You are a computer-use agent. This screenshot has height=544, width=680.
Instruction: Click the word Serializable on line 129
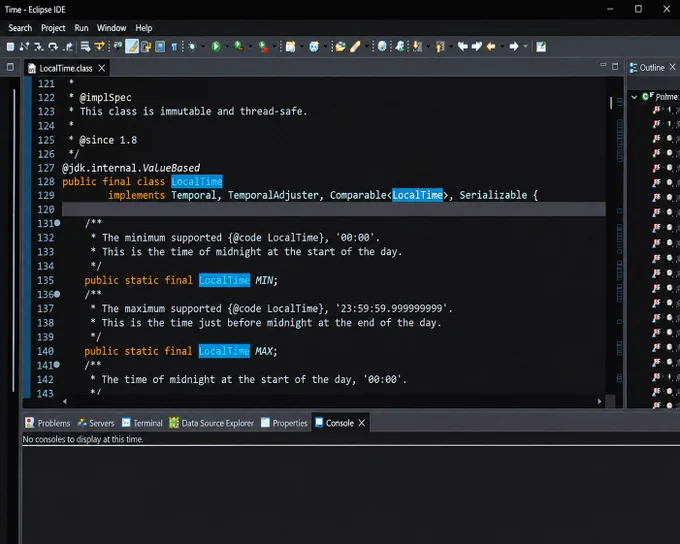click(x=493, y=195)
